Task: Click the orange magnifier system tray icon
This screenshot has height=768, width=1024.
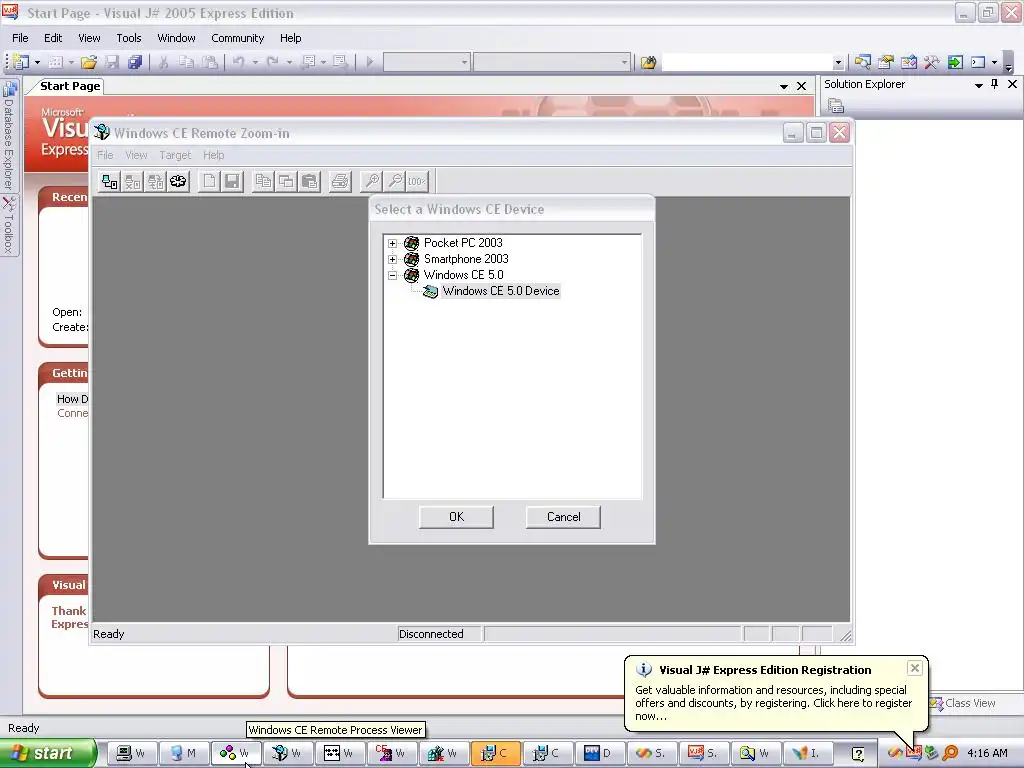Action: (950, 753)
